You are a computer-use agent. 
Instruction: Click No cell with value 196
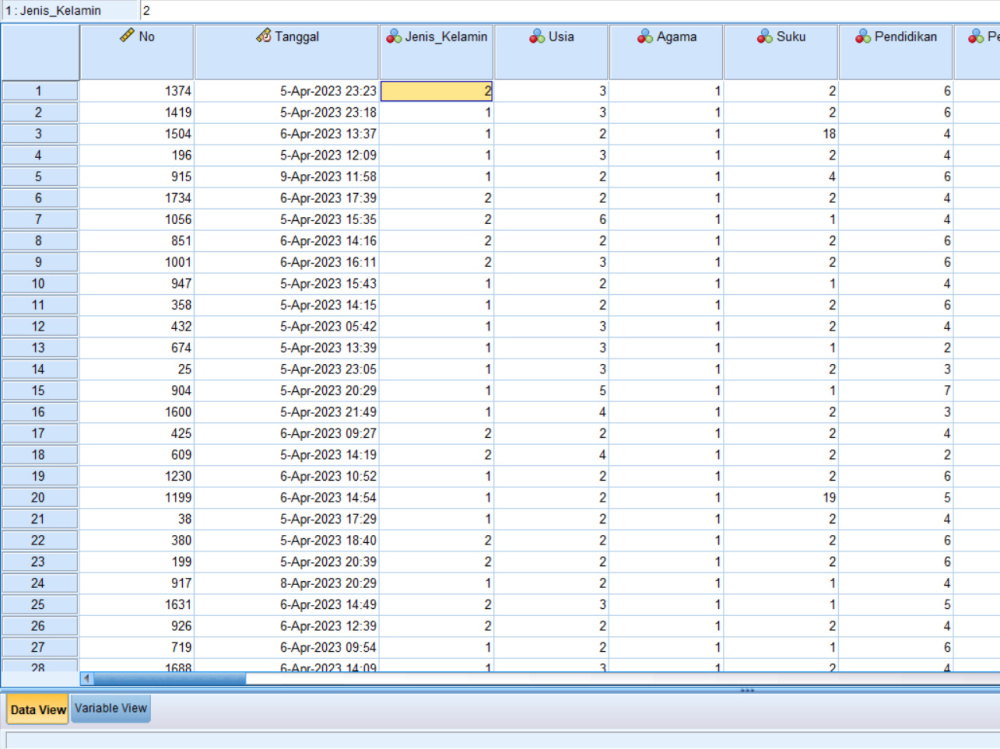point(136,155)
